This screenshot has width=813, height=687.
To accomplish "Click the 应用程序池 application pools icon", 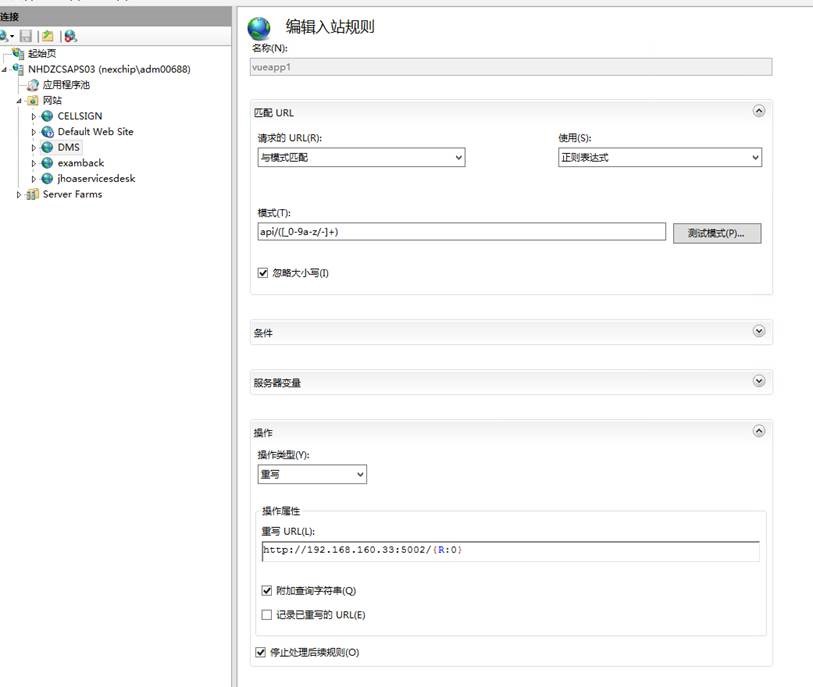I will pyautogui.click(x=33, y=85).
